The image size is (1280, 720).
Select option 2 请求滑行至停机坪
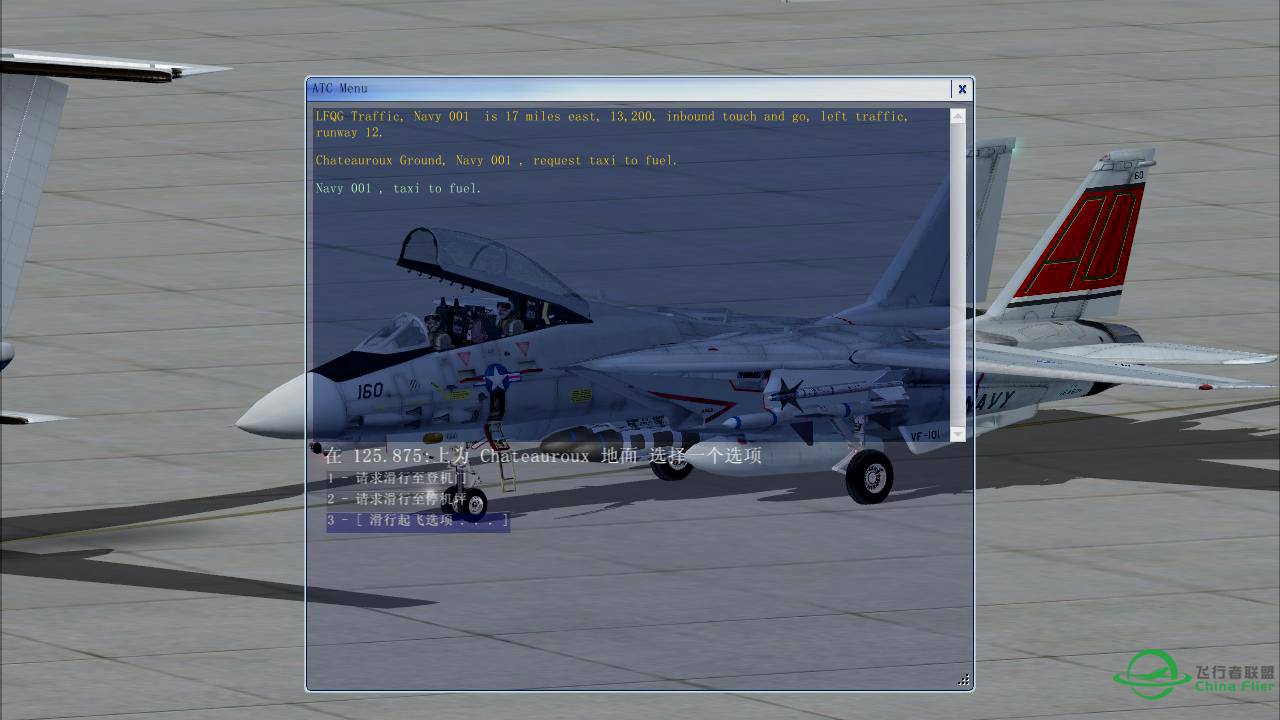[397, 498]
